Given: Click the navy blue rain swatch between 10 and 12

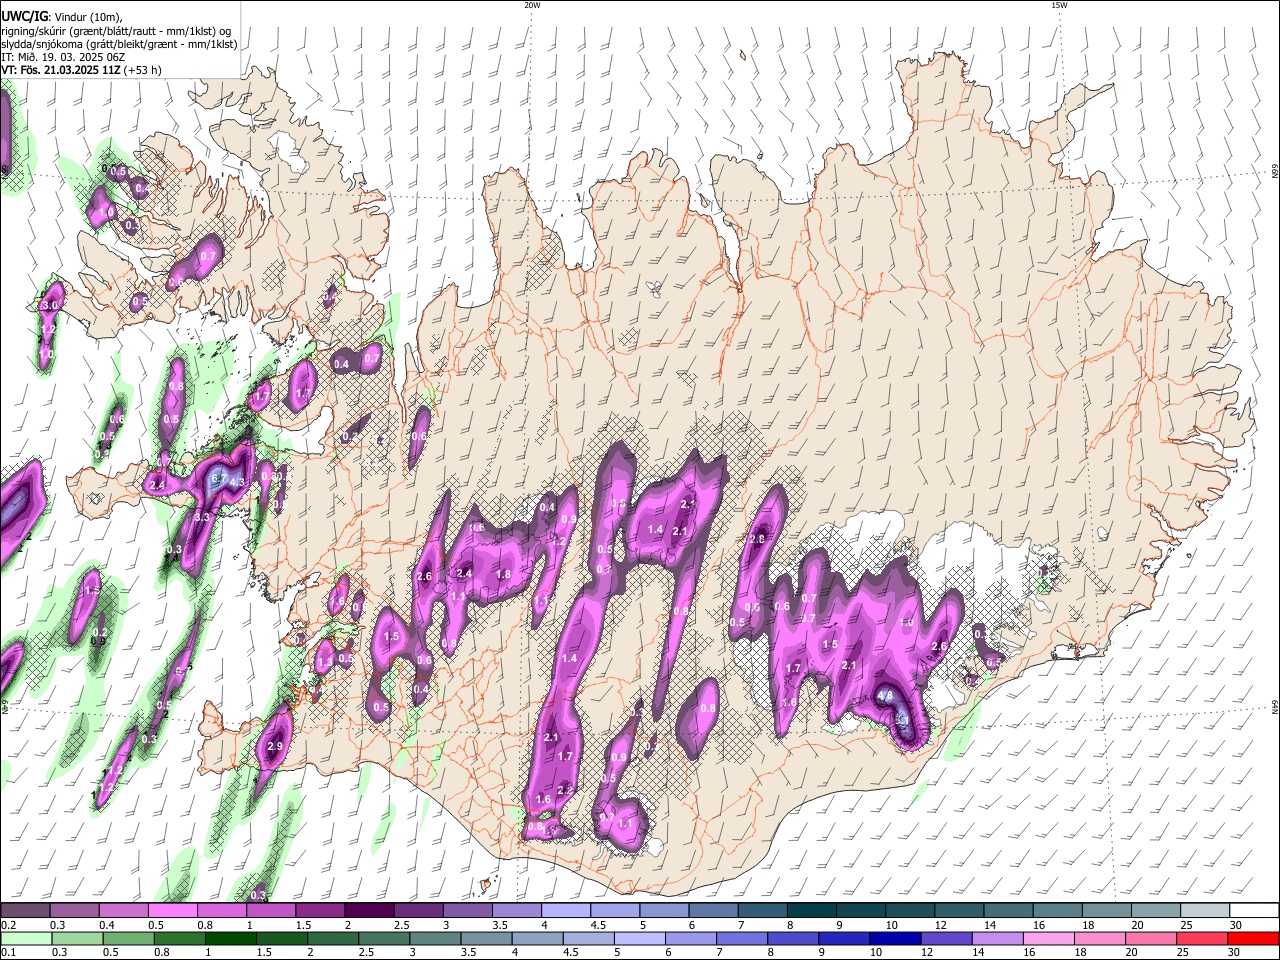Looking at the screenshot, I should click(893, 938).
